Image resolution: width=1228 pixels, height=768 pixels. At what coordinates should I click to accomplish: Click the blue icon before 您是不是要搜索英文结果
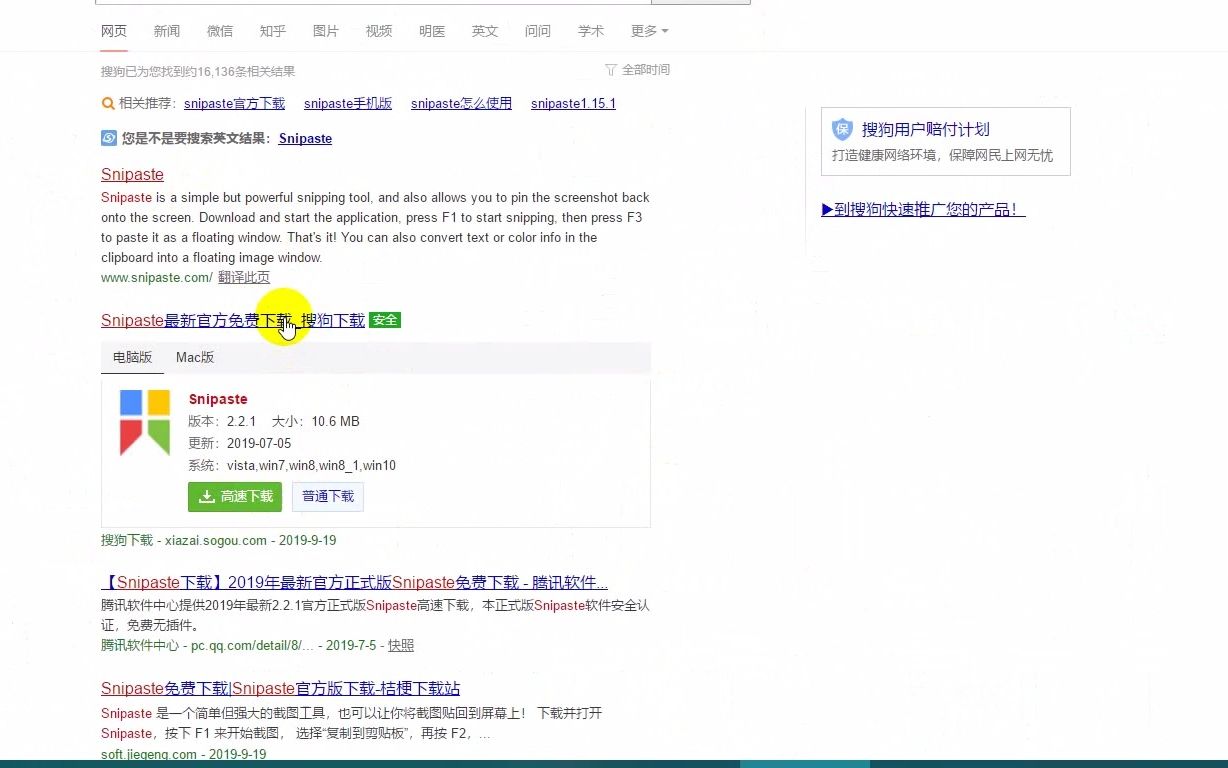pos(108,138)
